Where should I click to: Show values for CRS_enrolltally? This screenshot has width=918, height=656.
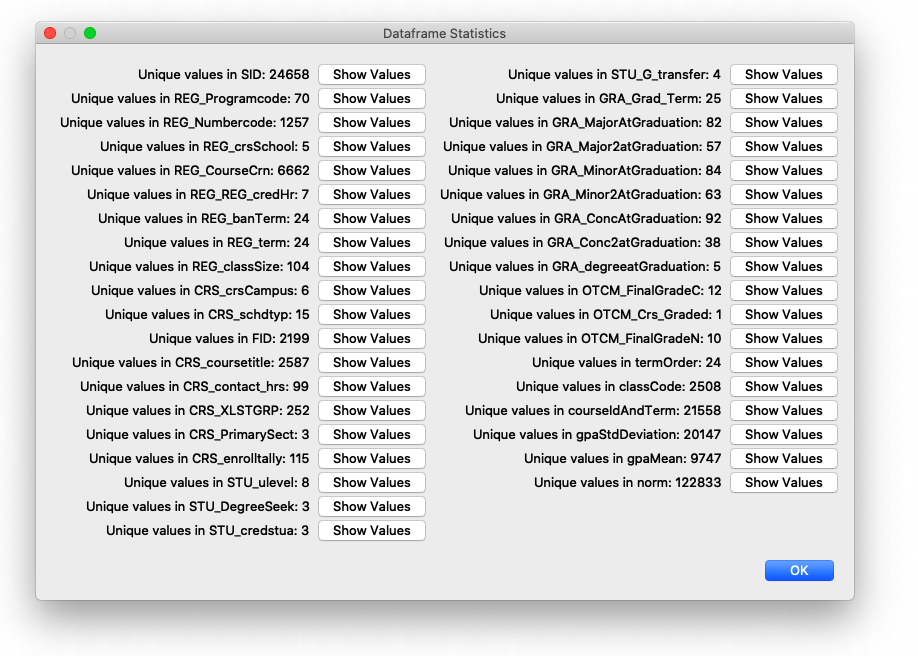pyautogui.click(x=371, y=458)
